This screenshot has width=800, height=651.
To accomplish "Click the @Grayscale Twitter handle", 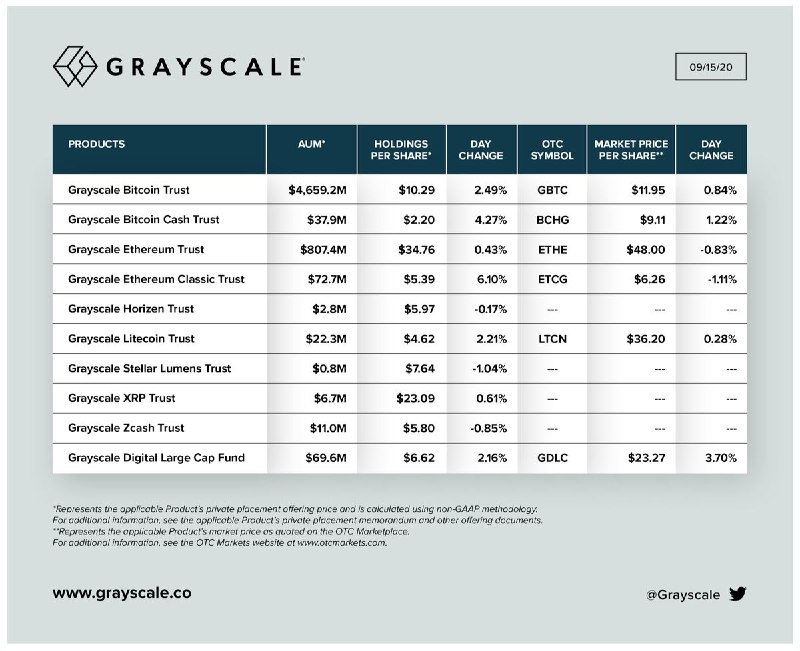I will 685,594.
